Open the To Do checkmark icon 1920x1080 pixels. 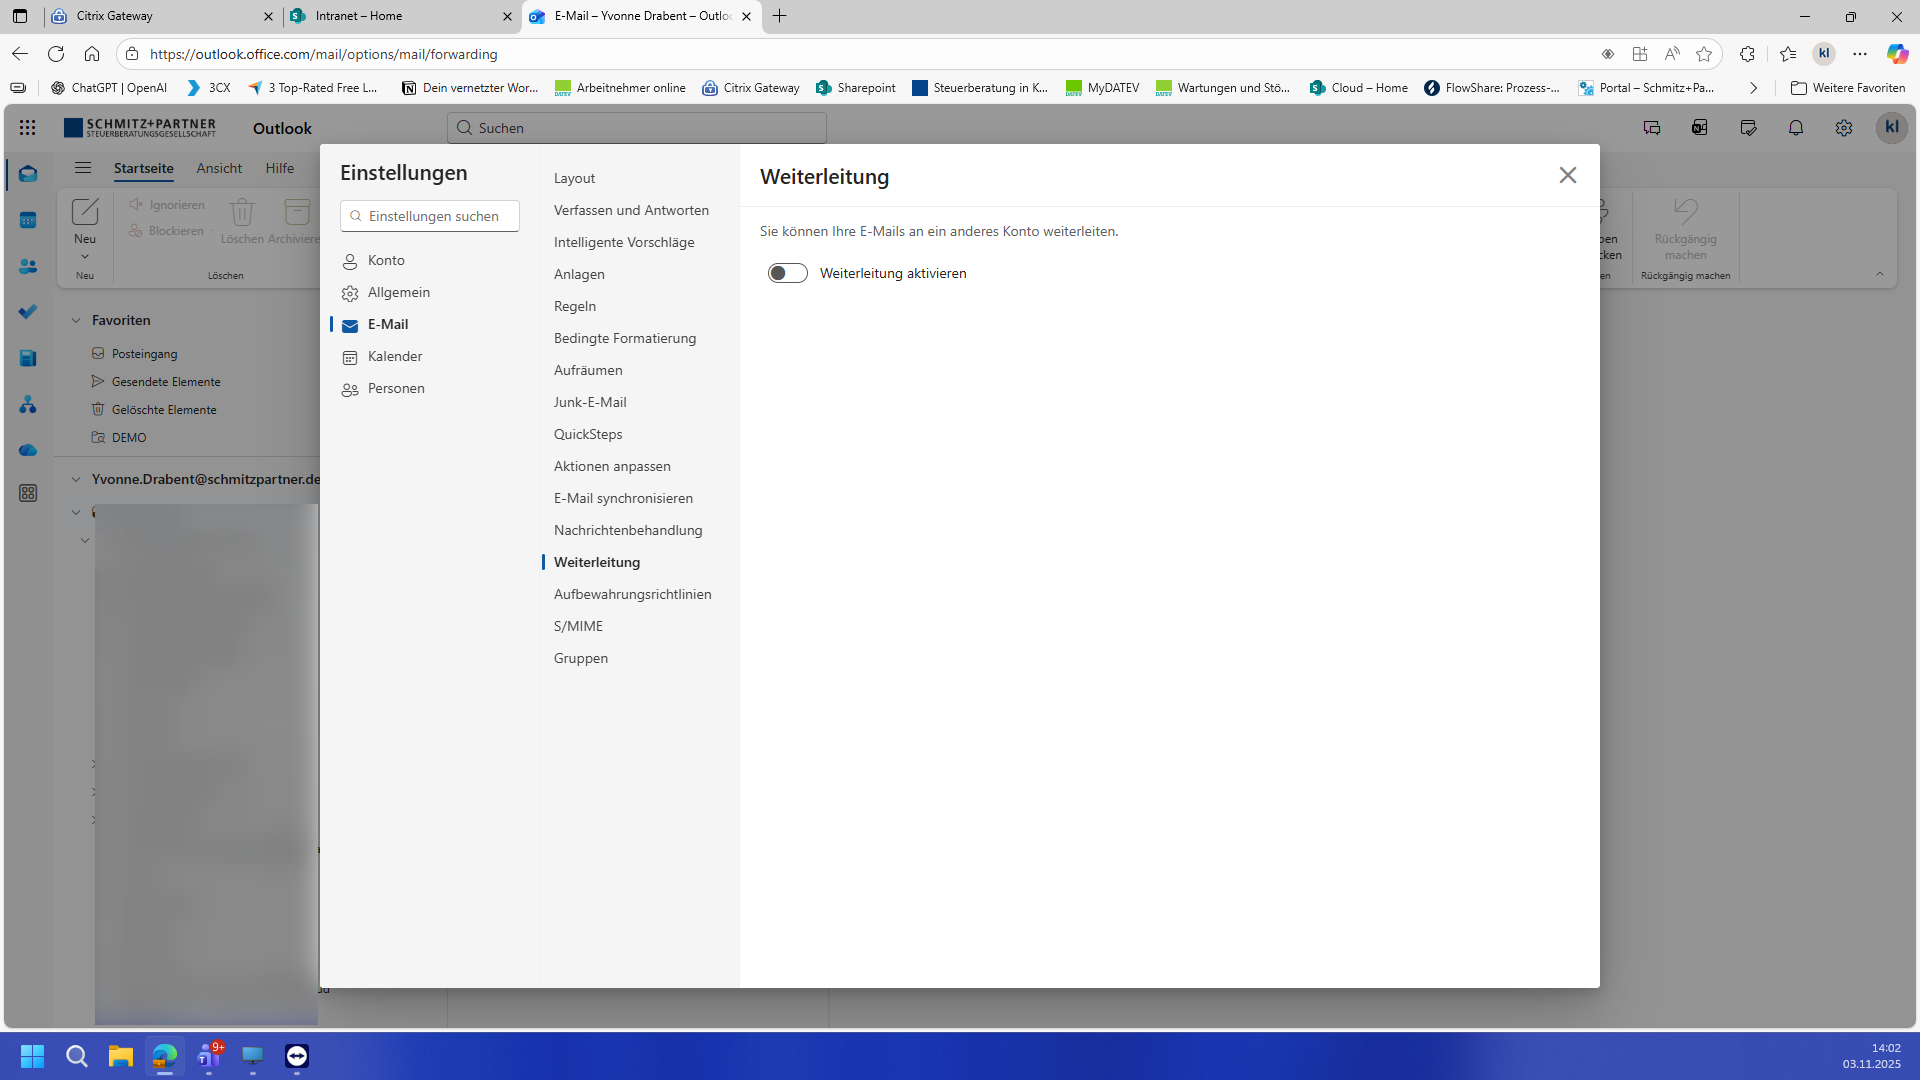coord(28,312)
